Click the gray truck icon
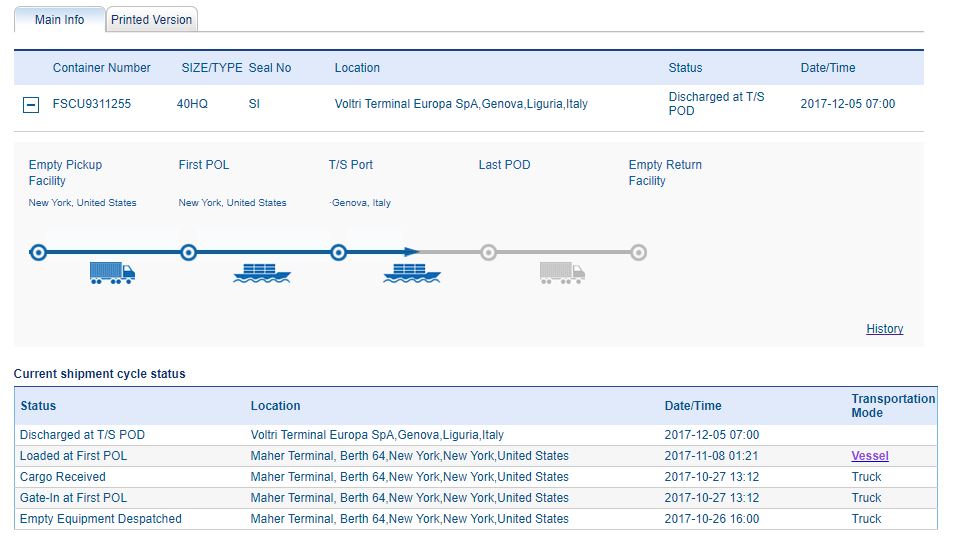 click(x=561, y=272)
